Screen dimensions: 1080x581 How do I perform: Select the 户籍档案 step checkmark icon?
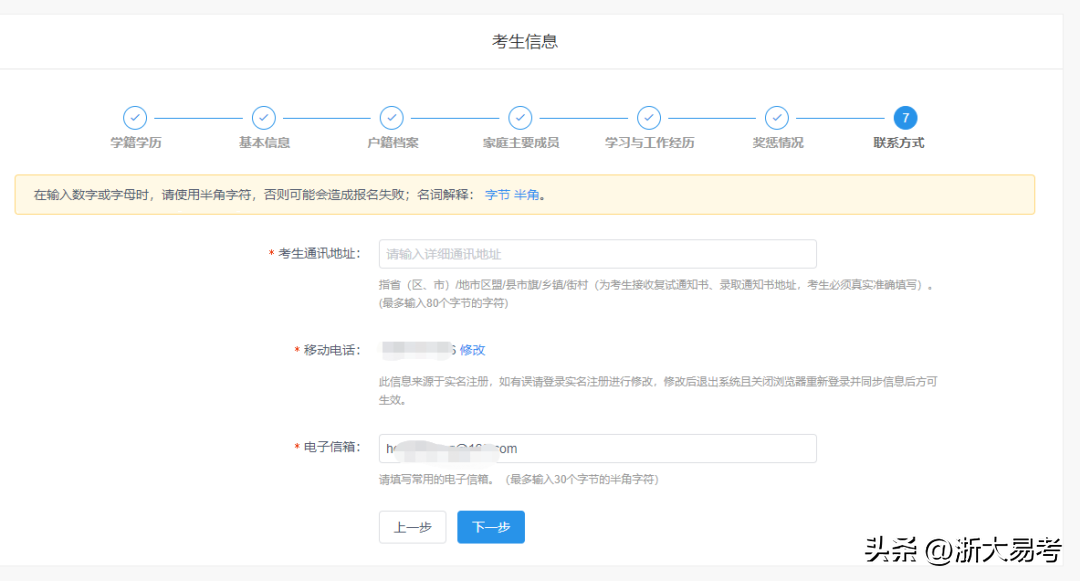click(x=392, y=118)
